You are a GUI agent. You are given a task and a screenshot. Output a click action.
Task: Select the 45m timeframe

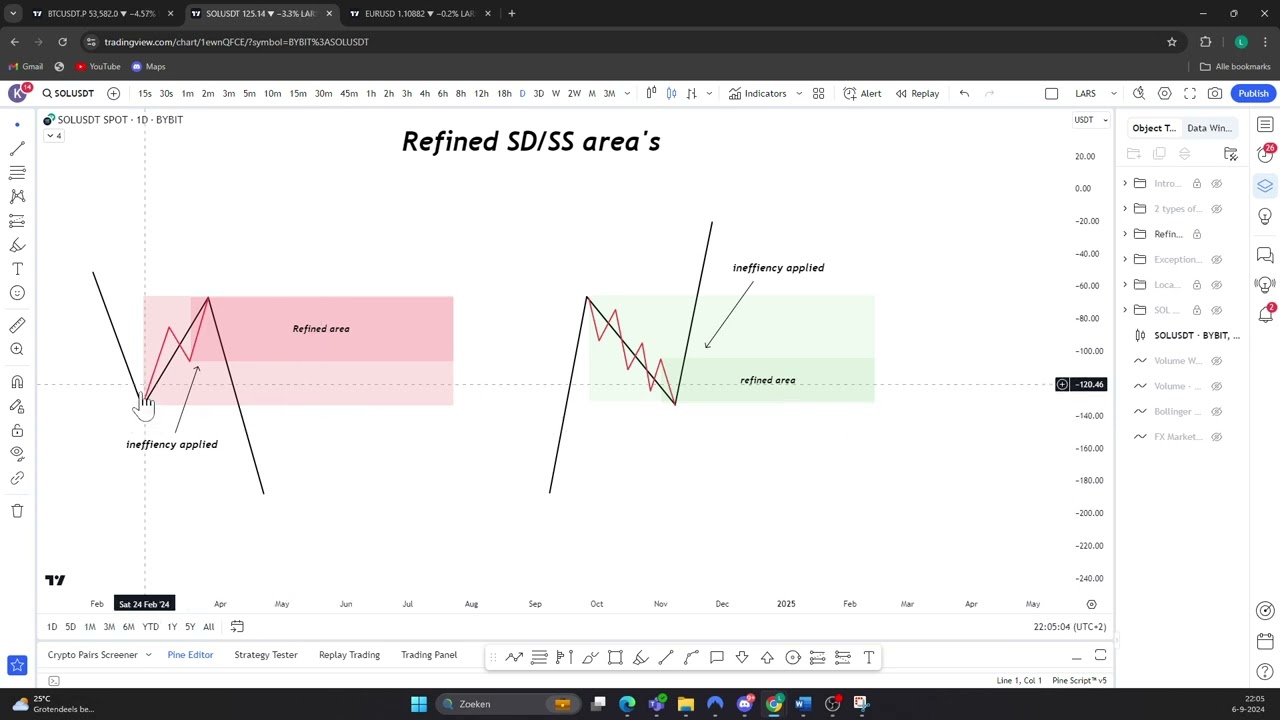coord(348,93)
